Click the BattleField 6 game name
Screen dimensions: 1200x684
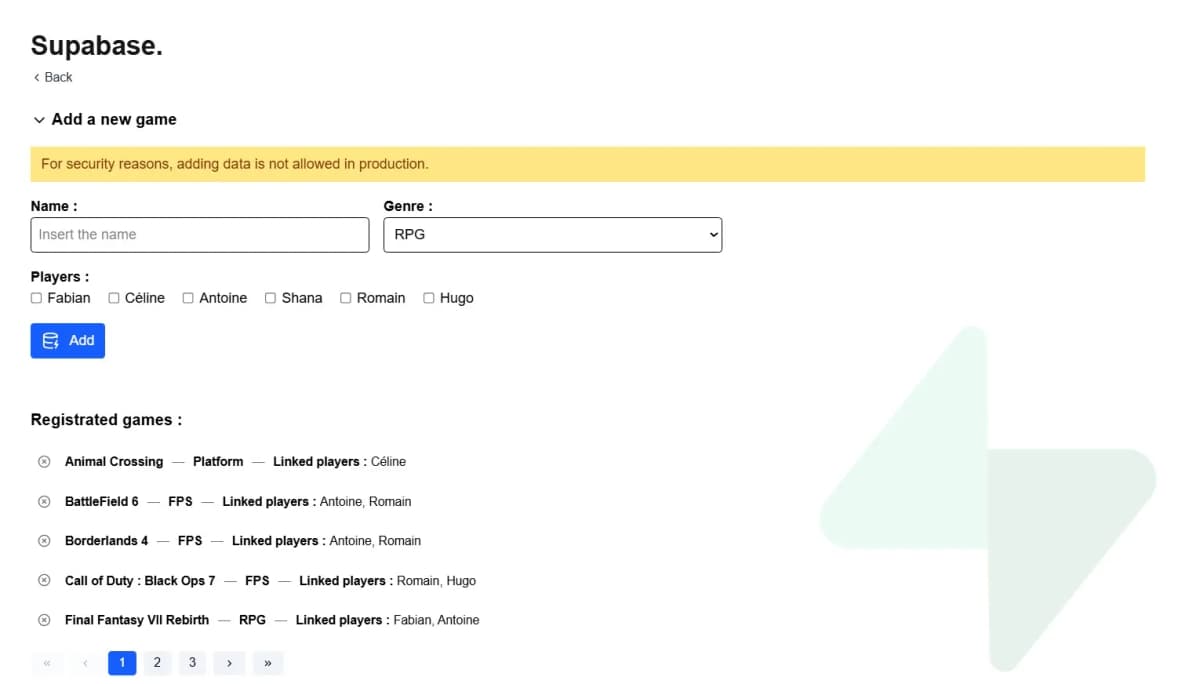click(102, 502)
